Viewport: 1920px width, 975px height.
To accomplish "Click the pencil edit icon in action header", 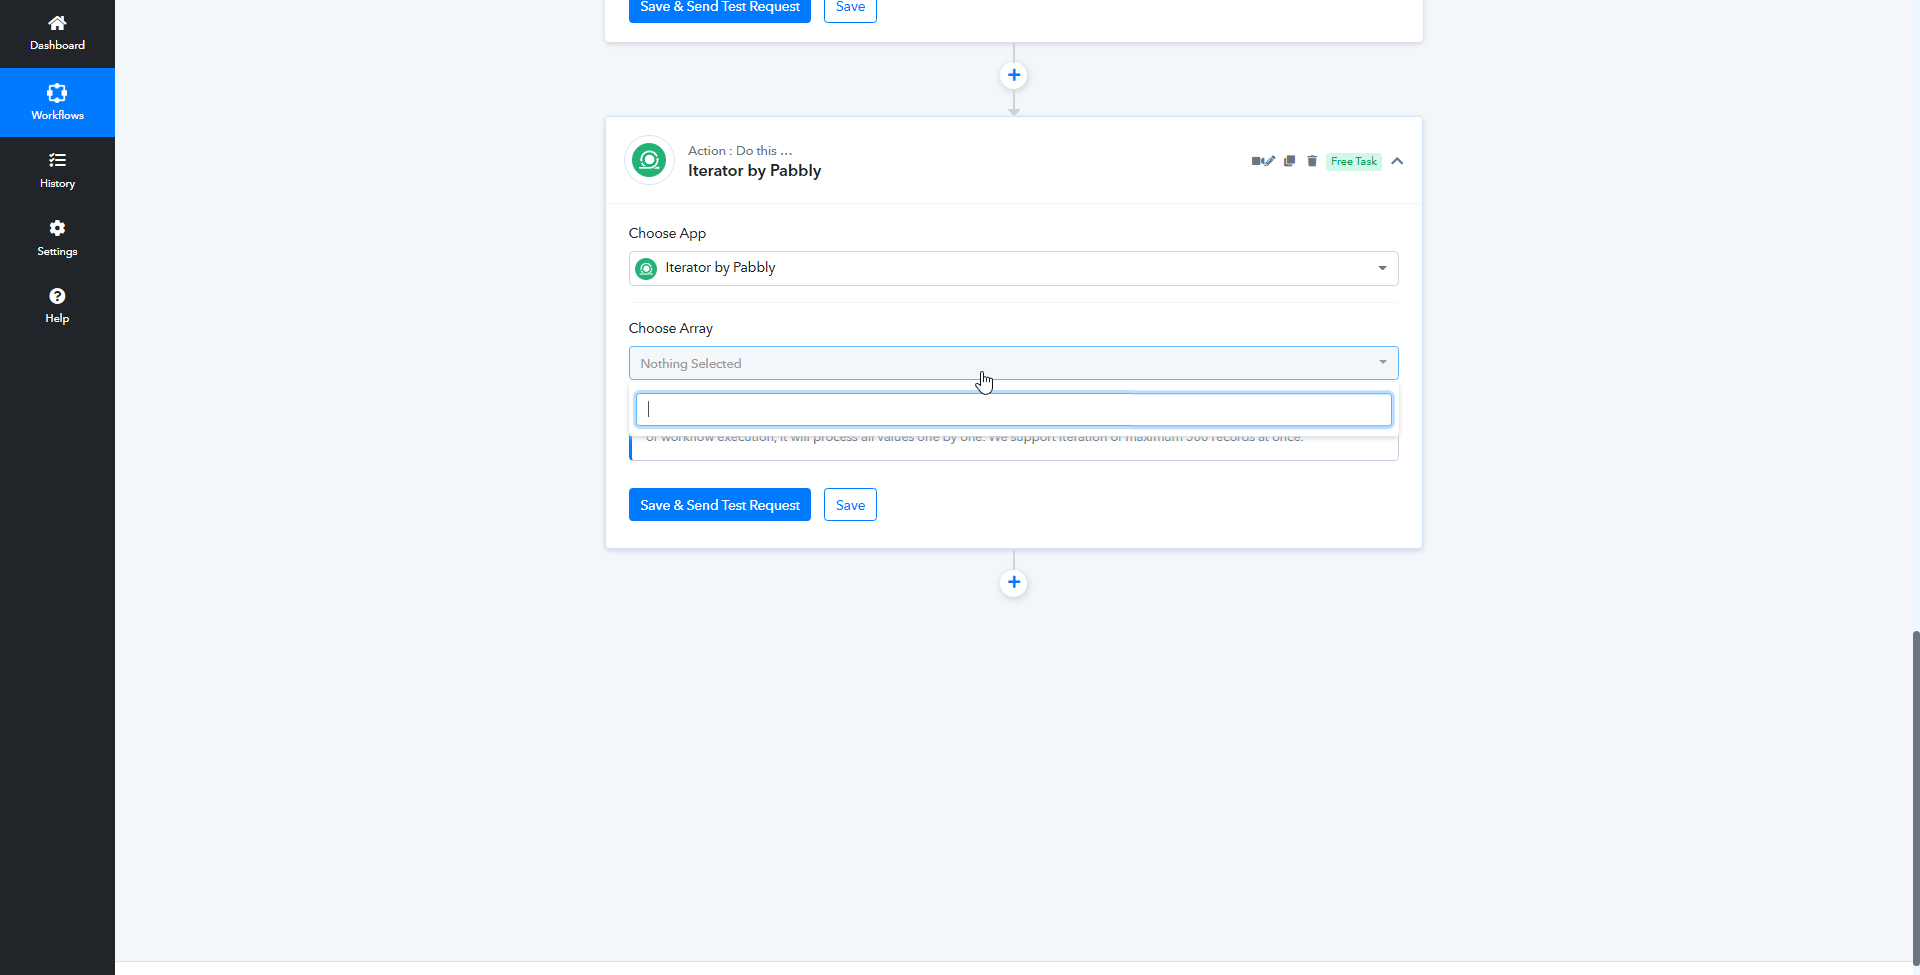I will pos(1270,161).
